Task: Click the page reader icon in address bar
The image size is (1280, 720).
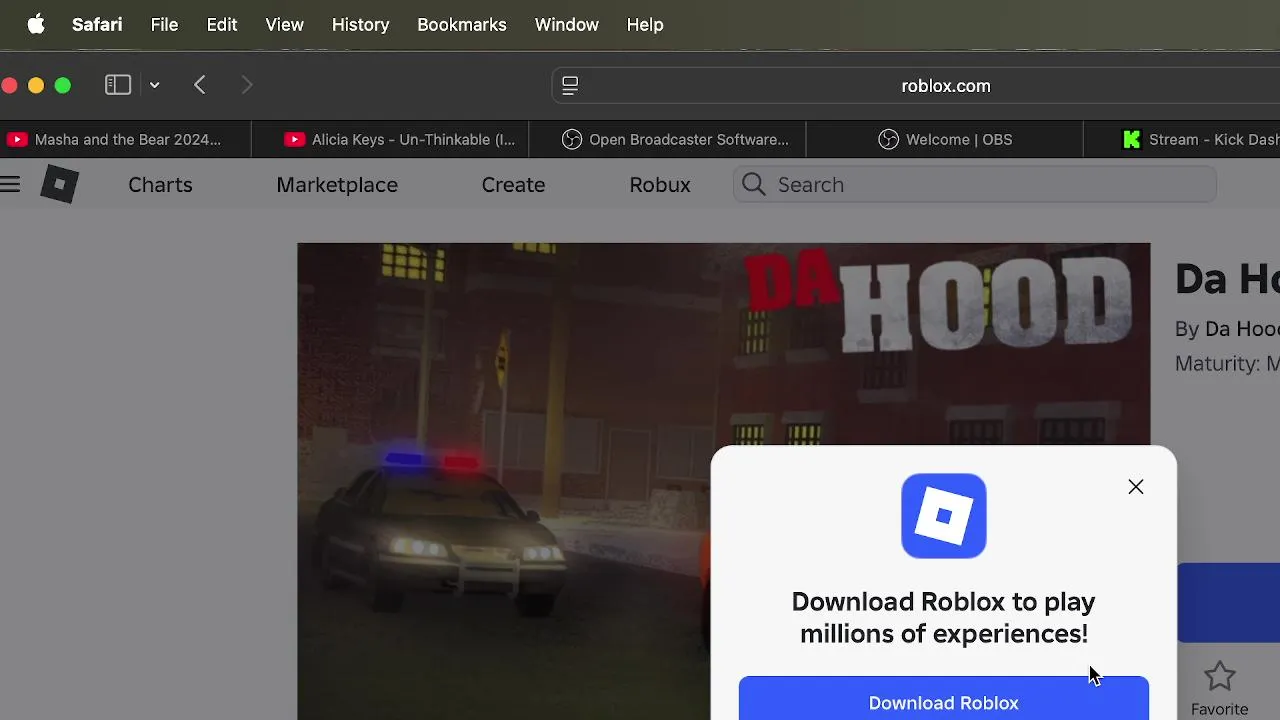Action: pyautogui.click(x=570, y=86)
